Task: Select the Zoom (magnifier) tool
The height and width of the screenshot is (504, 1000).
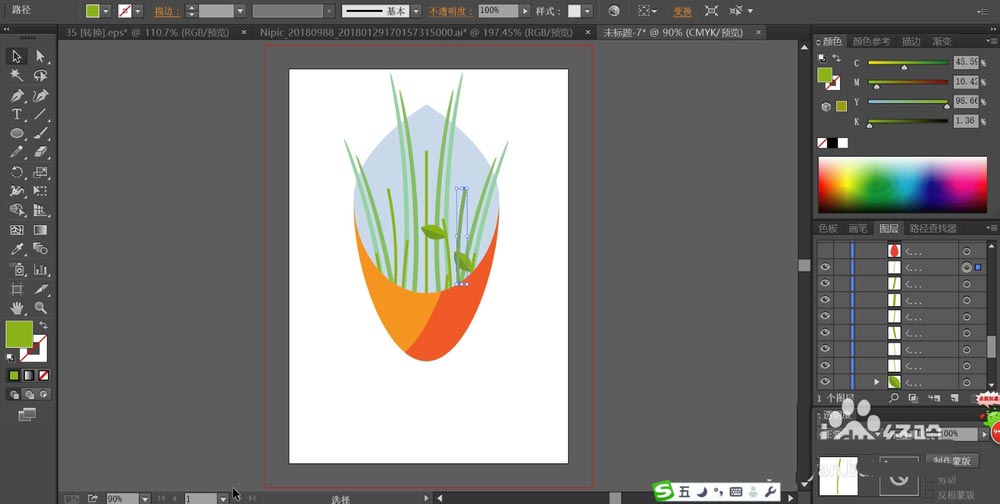Action: [x=40, y=308]
